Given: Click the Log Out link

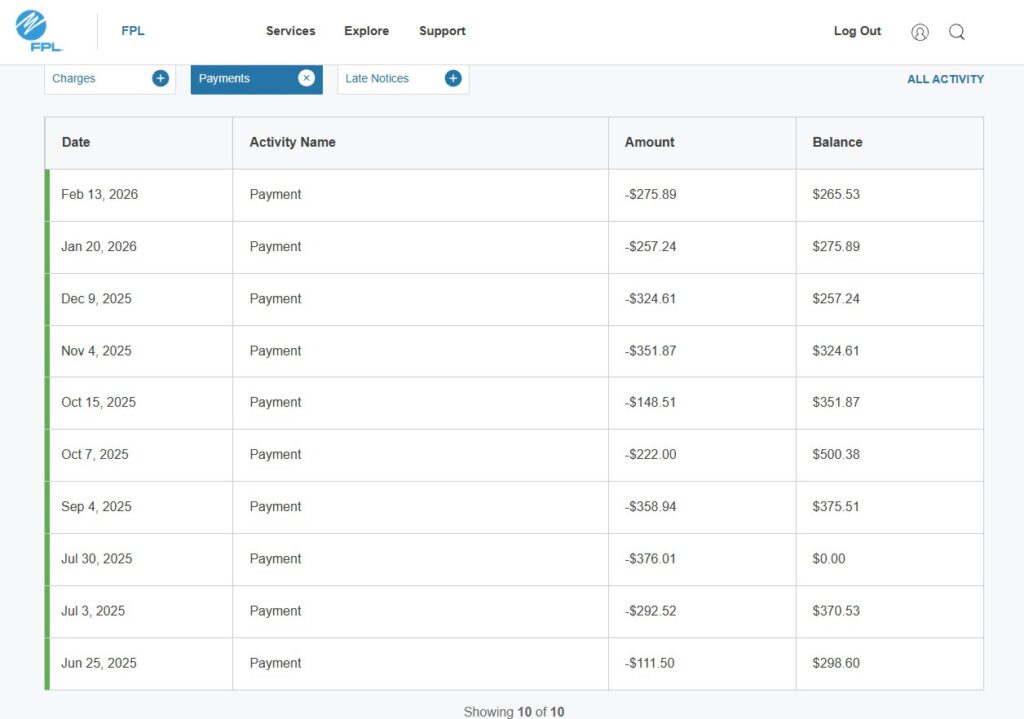Looking at the screenshot, I should click(857, 31).
